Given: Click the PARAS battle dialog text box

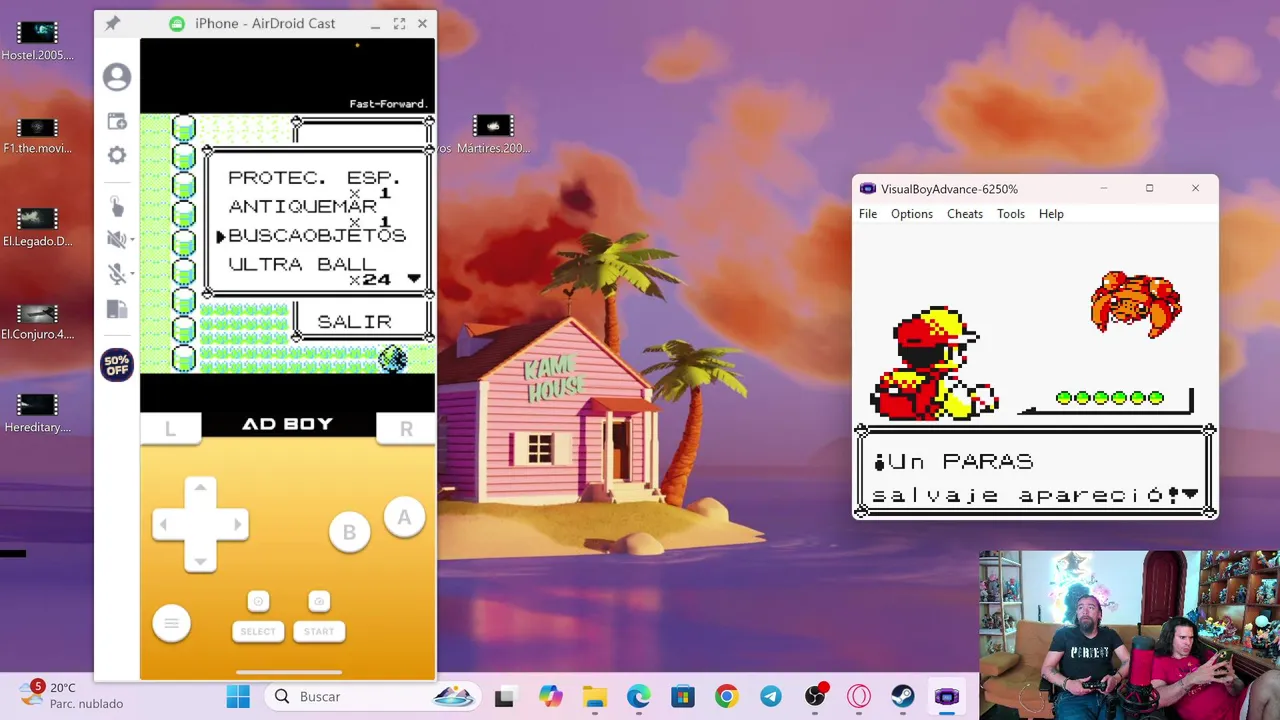Looking at the screenshot, I should pyautogui.click(x=1035, y=473).
